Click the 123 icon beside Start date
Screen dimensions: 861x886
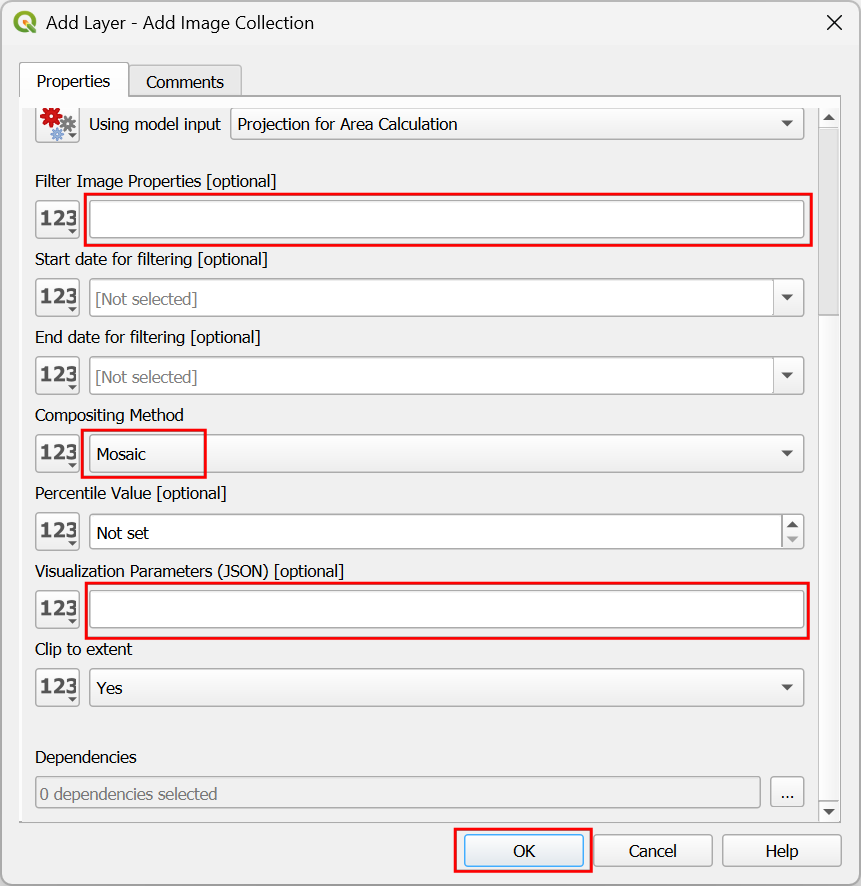57,298
